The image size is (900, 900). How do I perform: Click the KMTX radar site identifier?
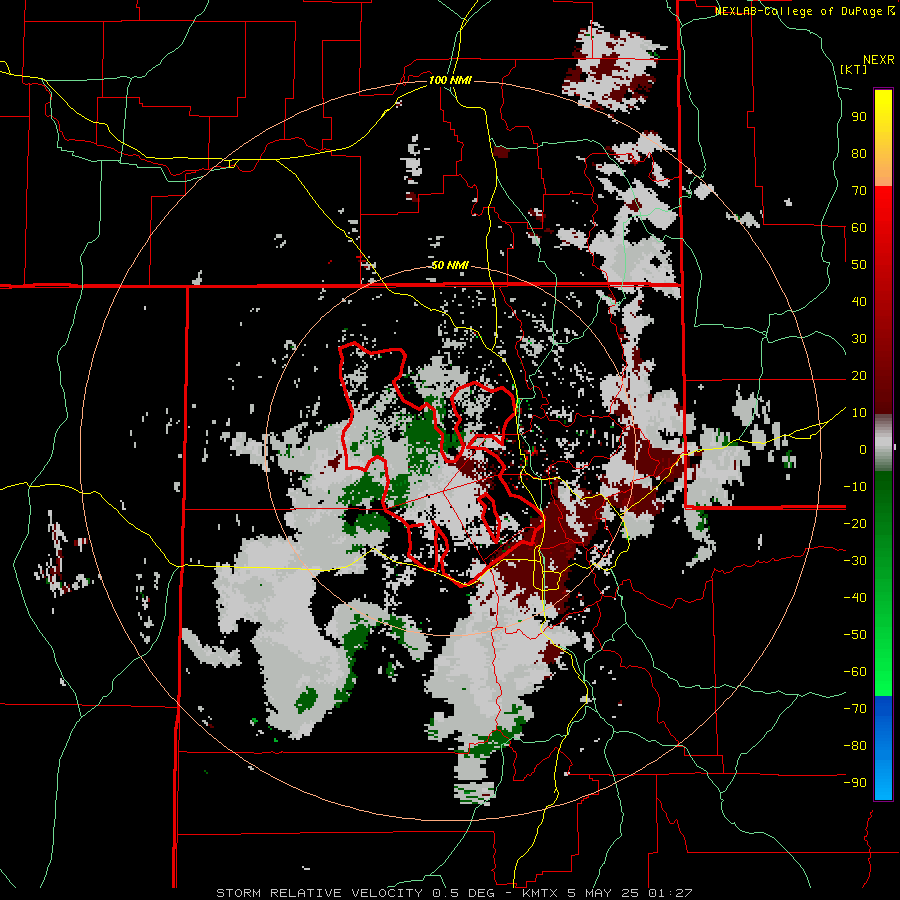[542, 893]
